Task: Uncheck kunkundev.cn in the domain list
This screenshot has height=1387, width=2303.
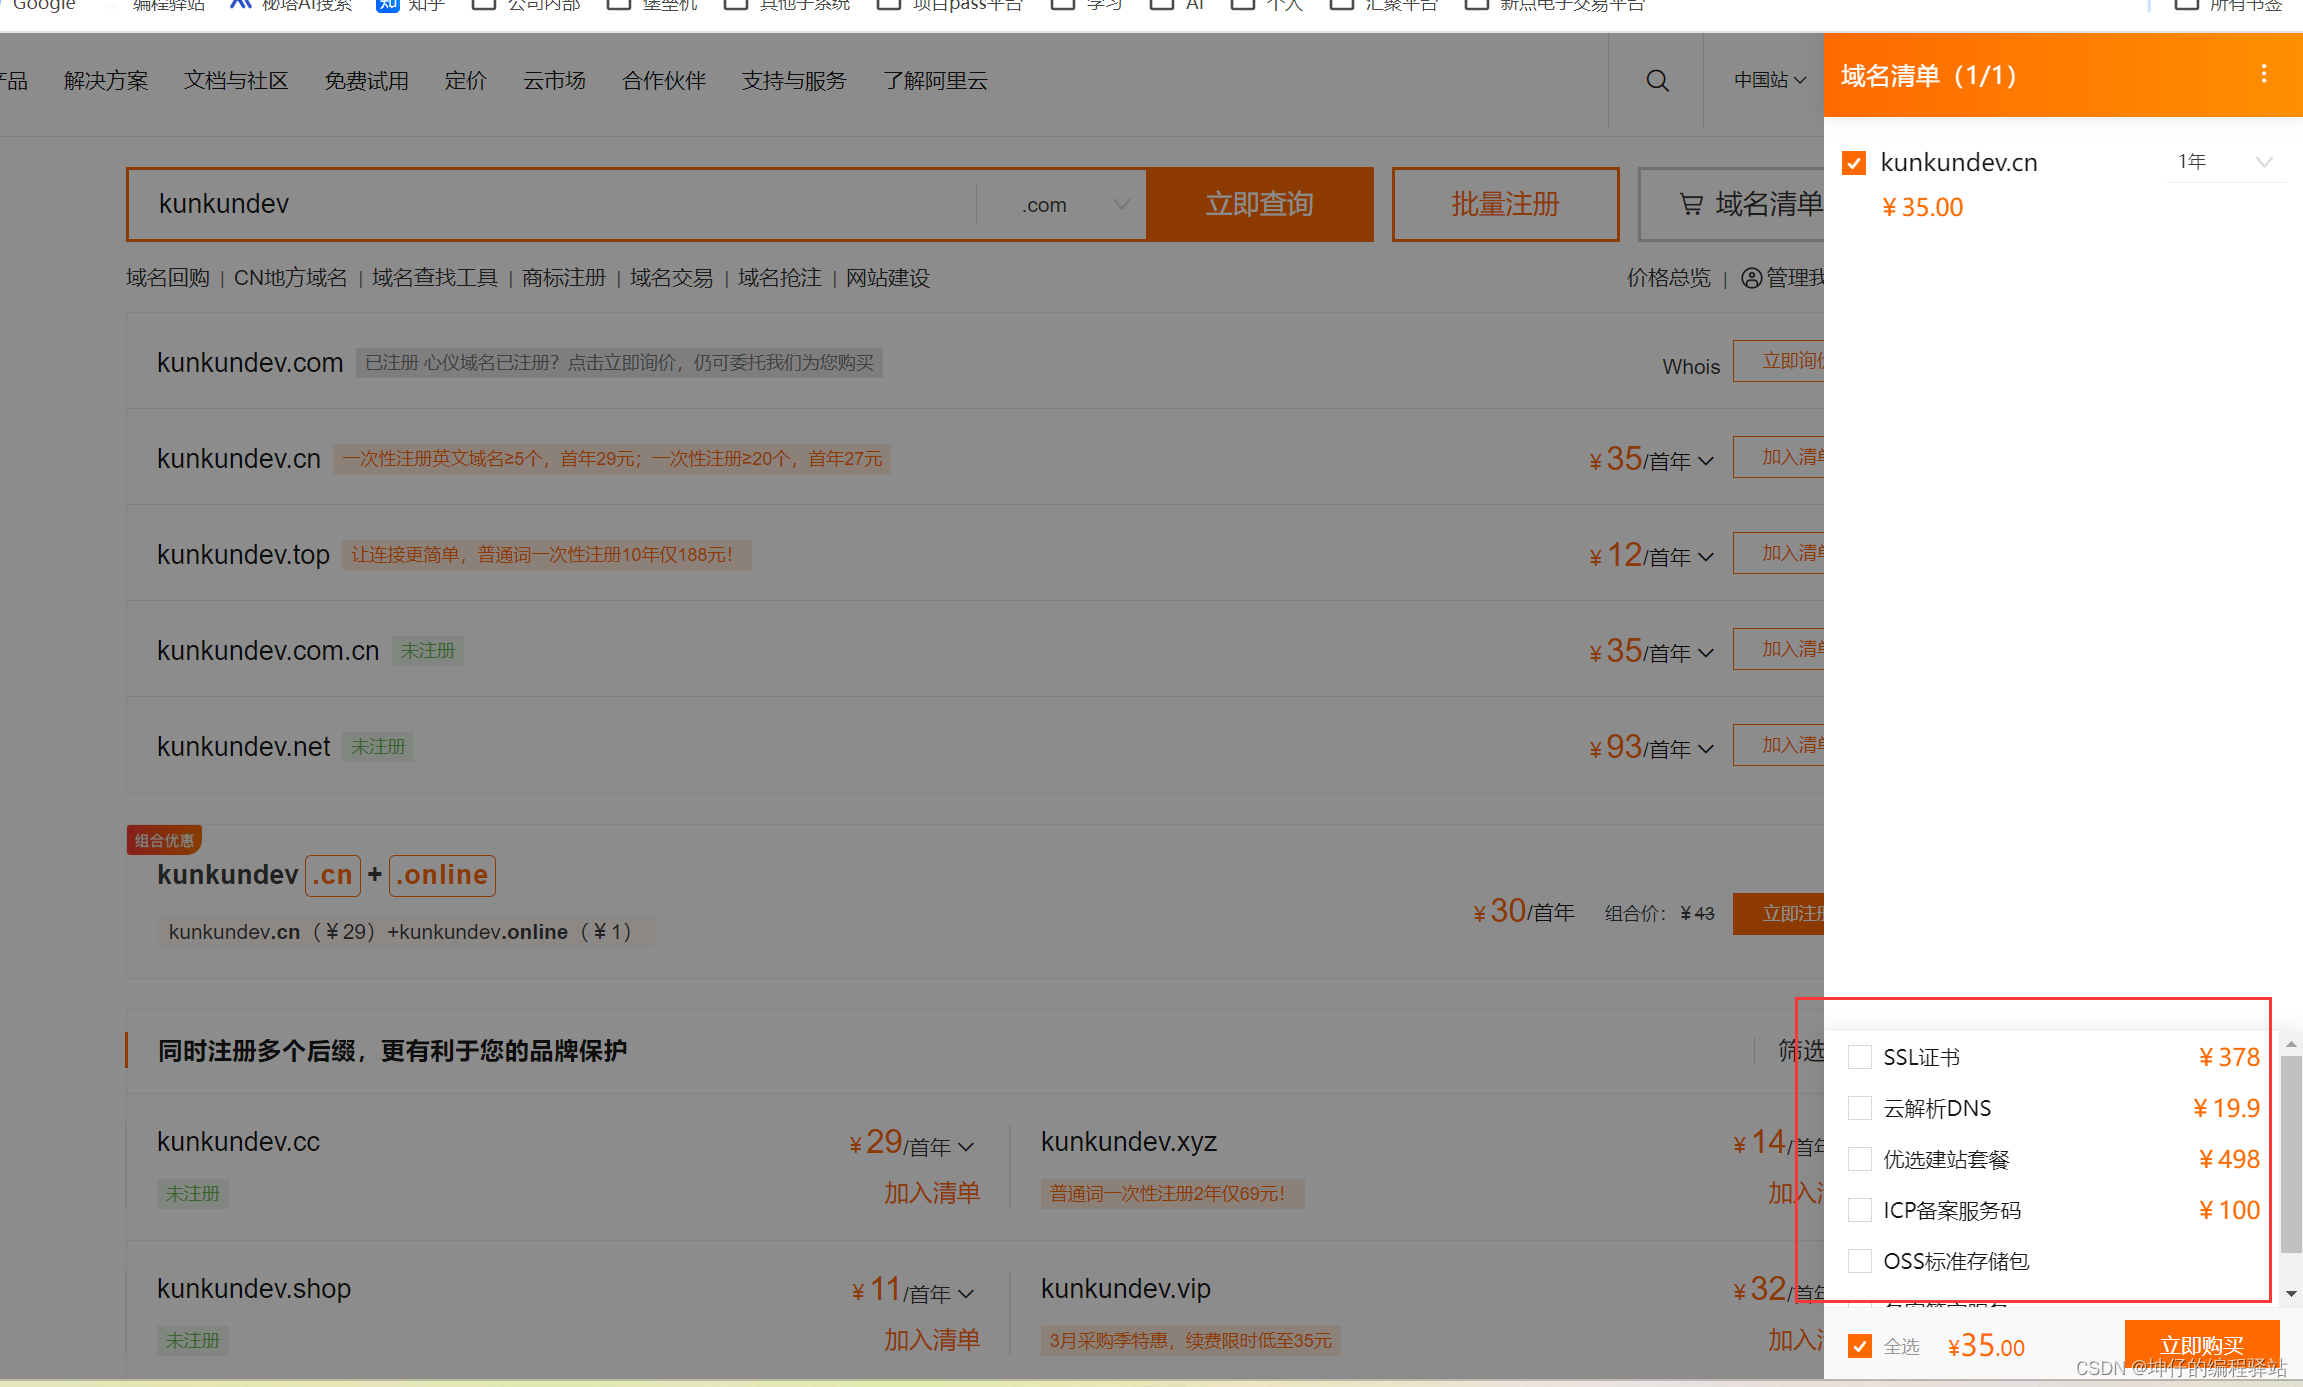Action: (x=1854, y=163)
